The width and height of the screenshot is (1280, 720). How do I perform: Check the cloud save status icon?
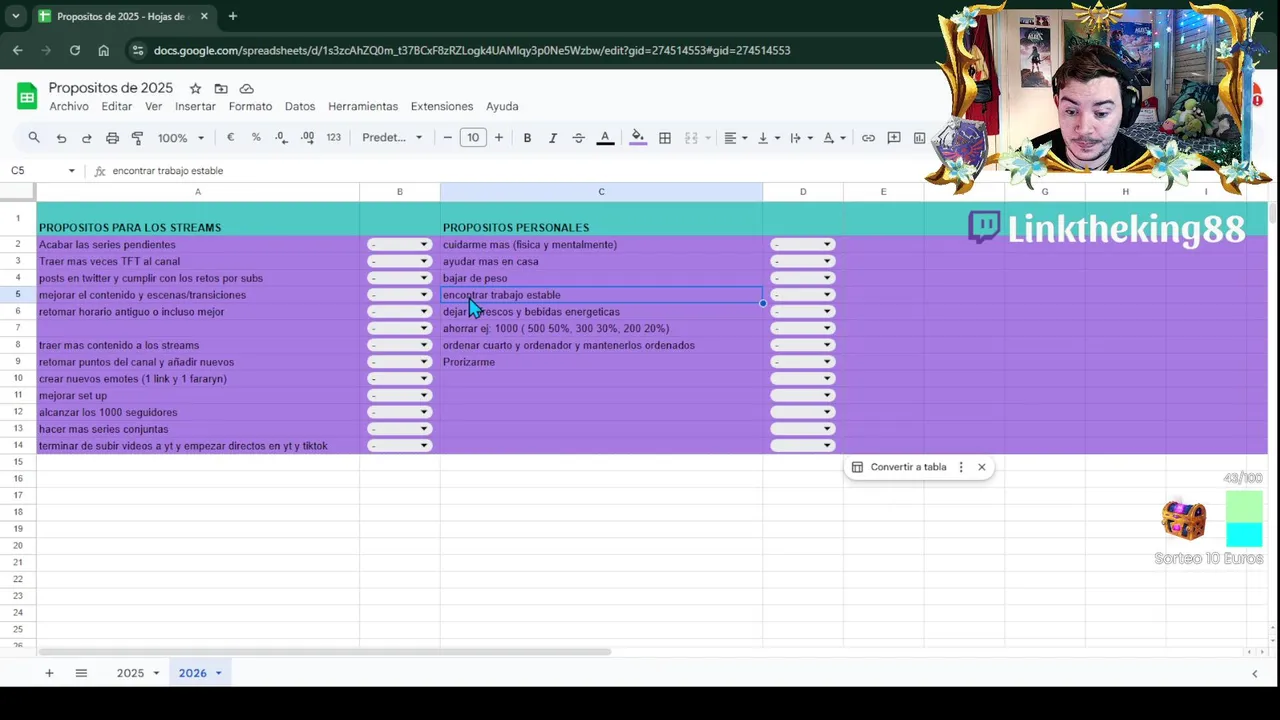pyautogui.click(x=246, y=88)
